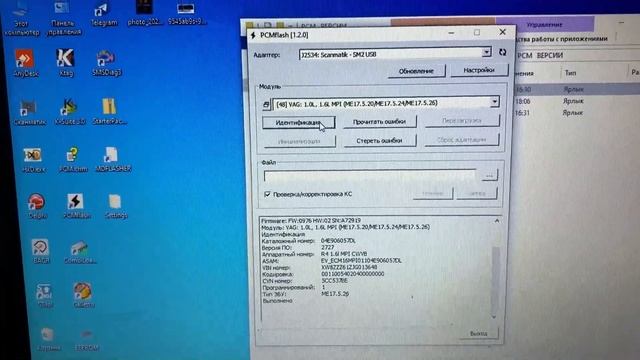Open the Ktag desktop shortcut

pos(65,63)
